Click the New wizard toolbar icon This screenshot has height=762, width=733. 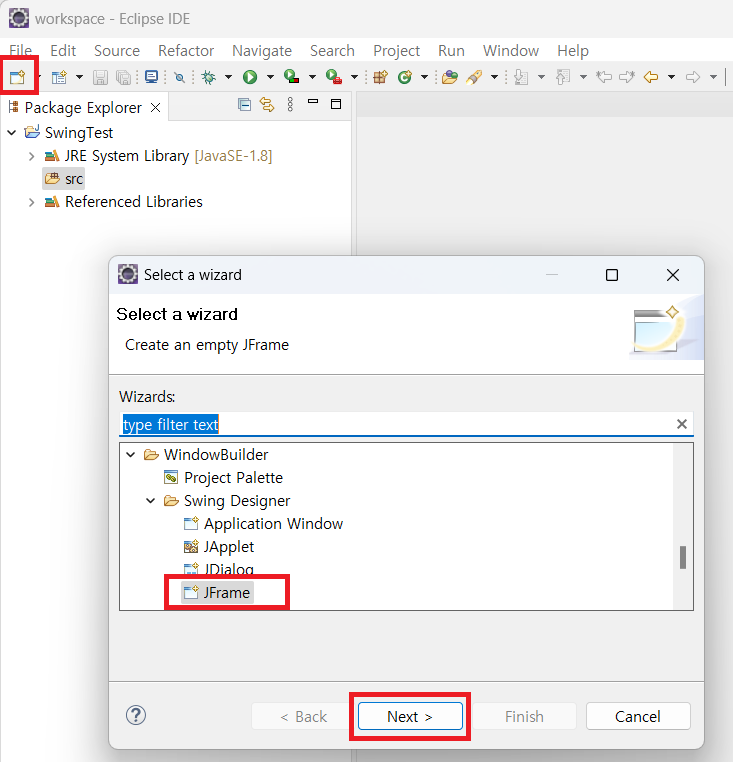click(x=17, y=77)
